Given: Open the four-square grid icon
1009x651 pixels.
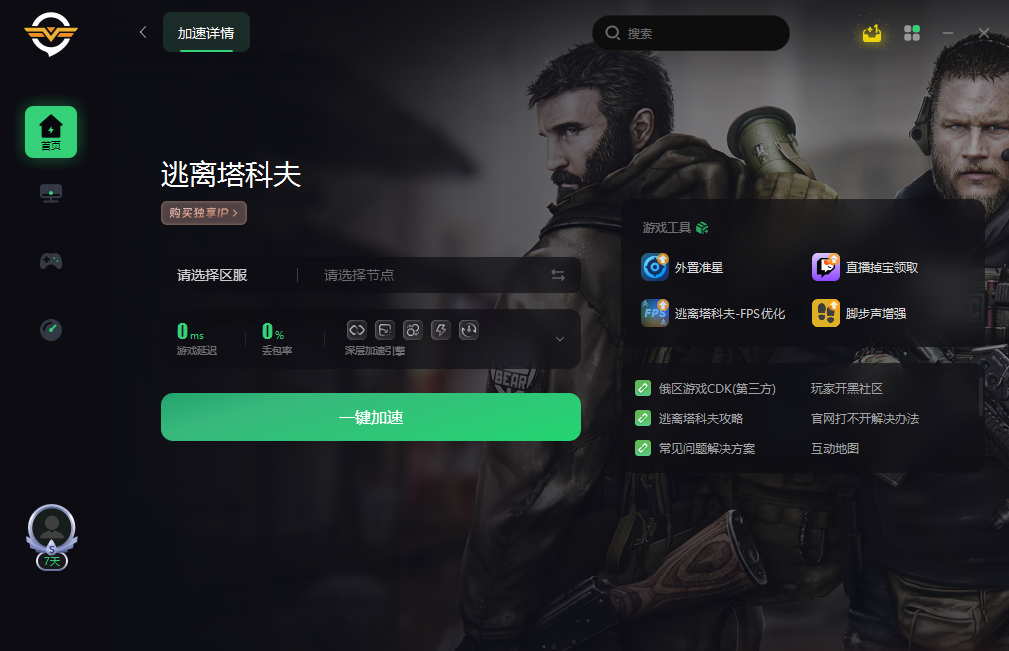Looking at the screenshot, I should 912,33.
